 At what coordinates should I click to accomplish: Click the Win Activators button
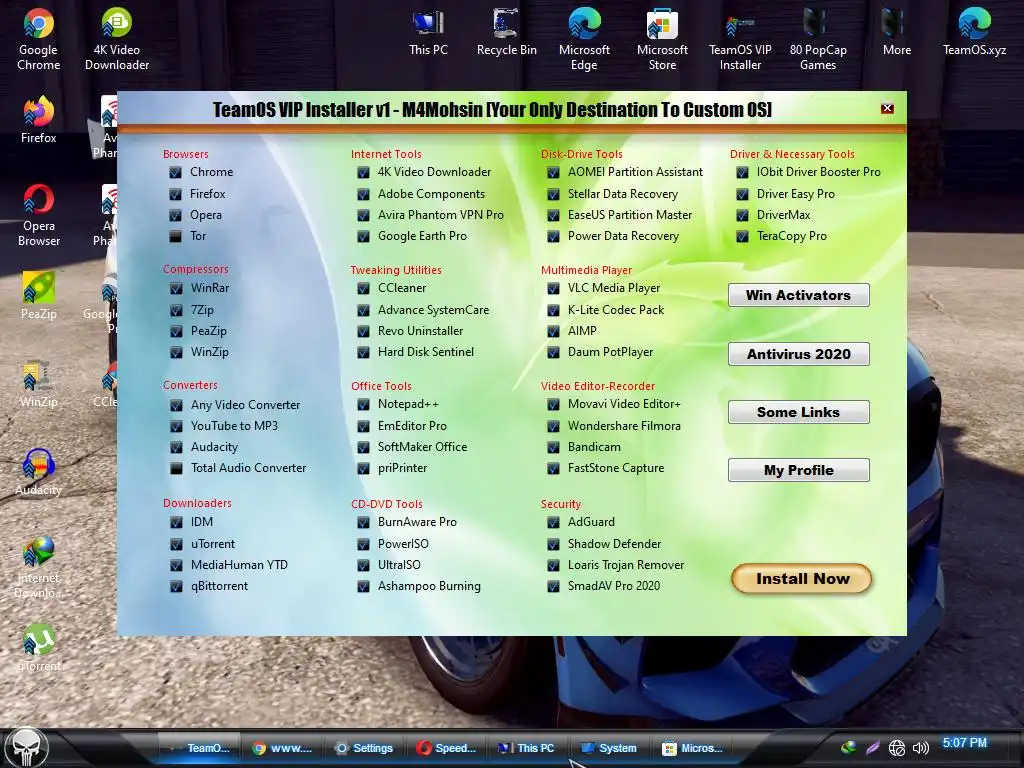[798, 295]
